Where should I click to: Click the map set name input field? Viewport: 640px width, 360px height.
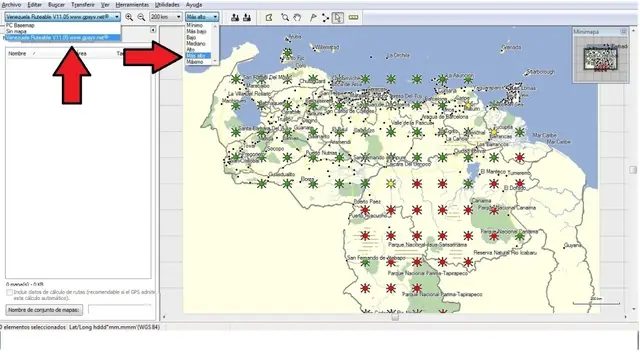pyautogui.click(x=120, y=310)
